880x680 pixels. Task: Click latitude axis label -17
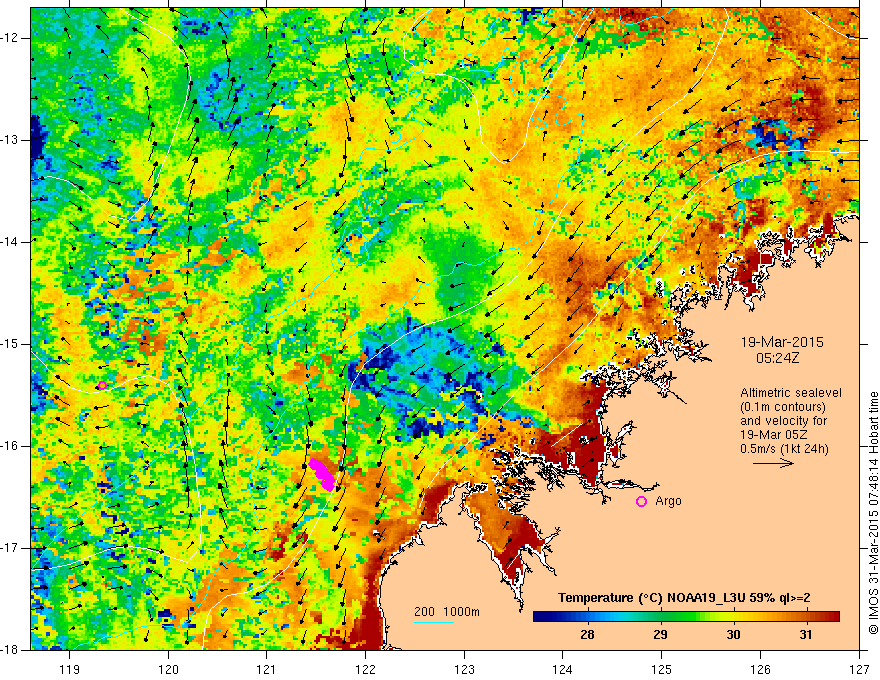pos(10,548)
